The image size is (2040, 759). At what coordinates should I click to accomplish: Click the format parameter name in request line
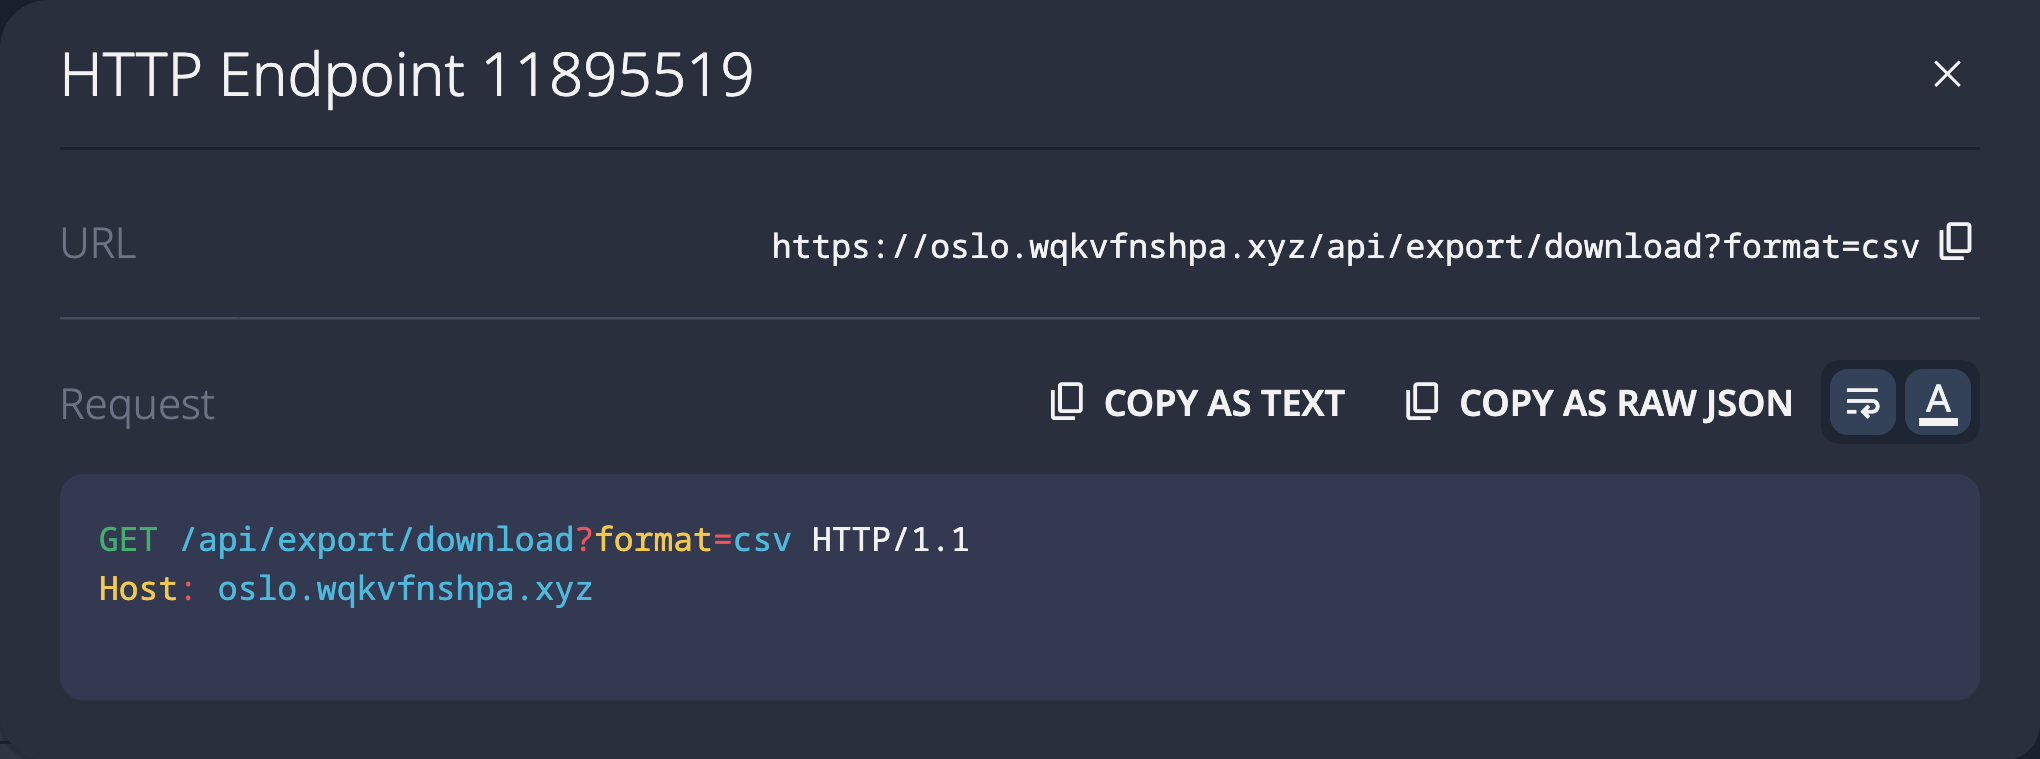[x=652, y=540]
